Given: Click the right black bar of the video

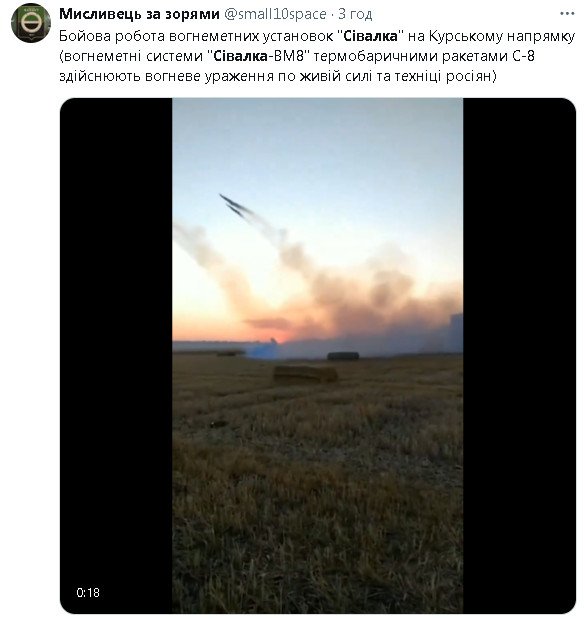Looking at the screenshot, I should tap(519, 355).
